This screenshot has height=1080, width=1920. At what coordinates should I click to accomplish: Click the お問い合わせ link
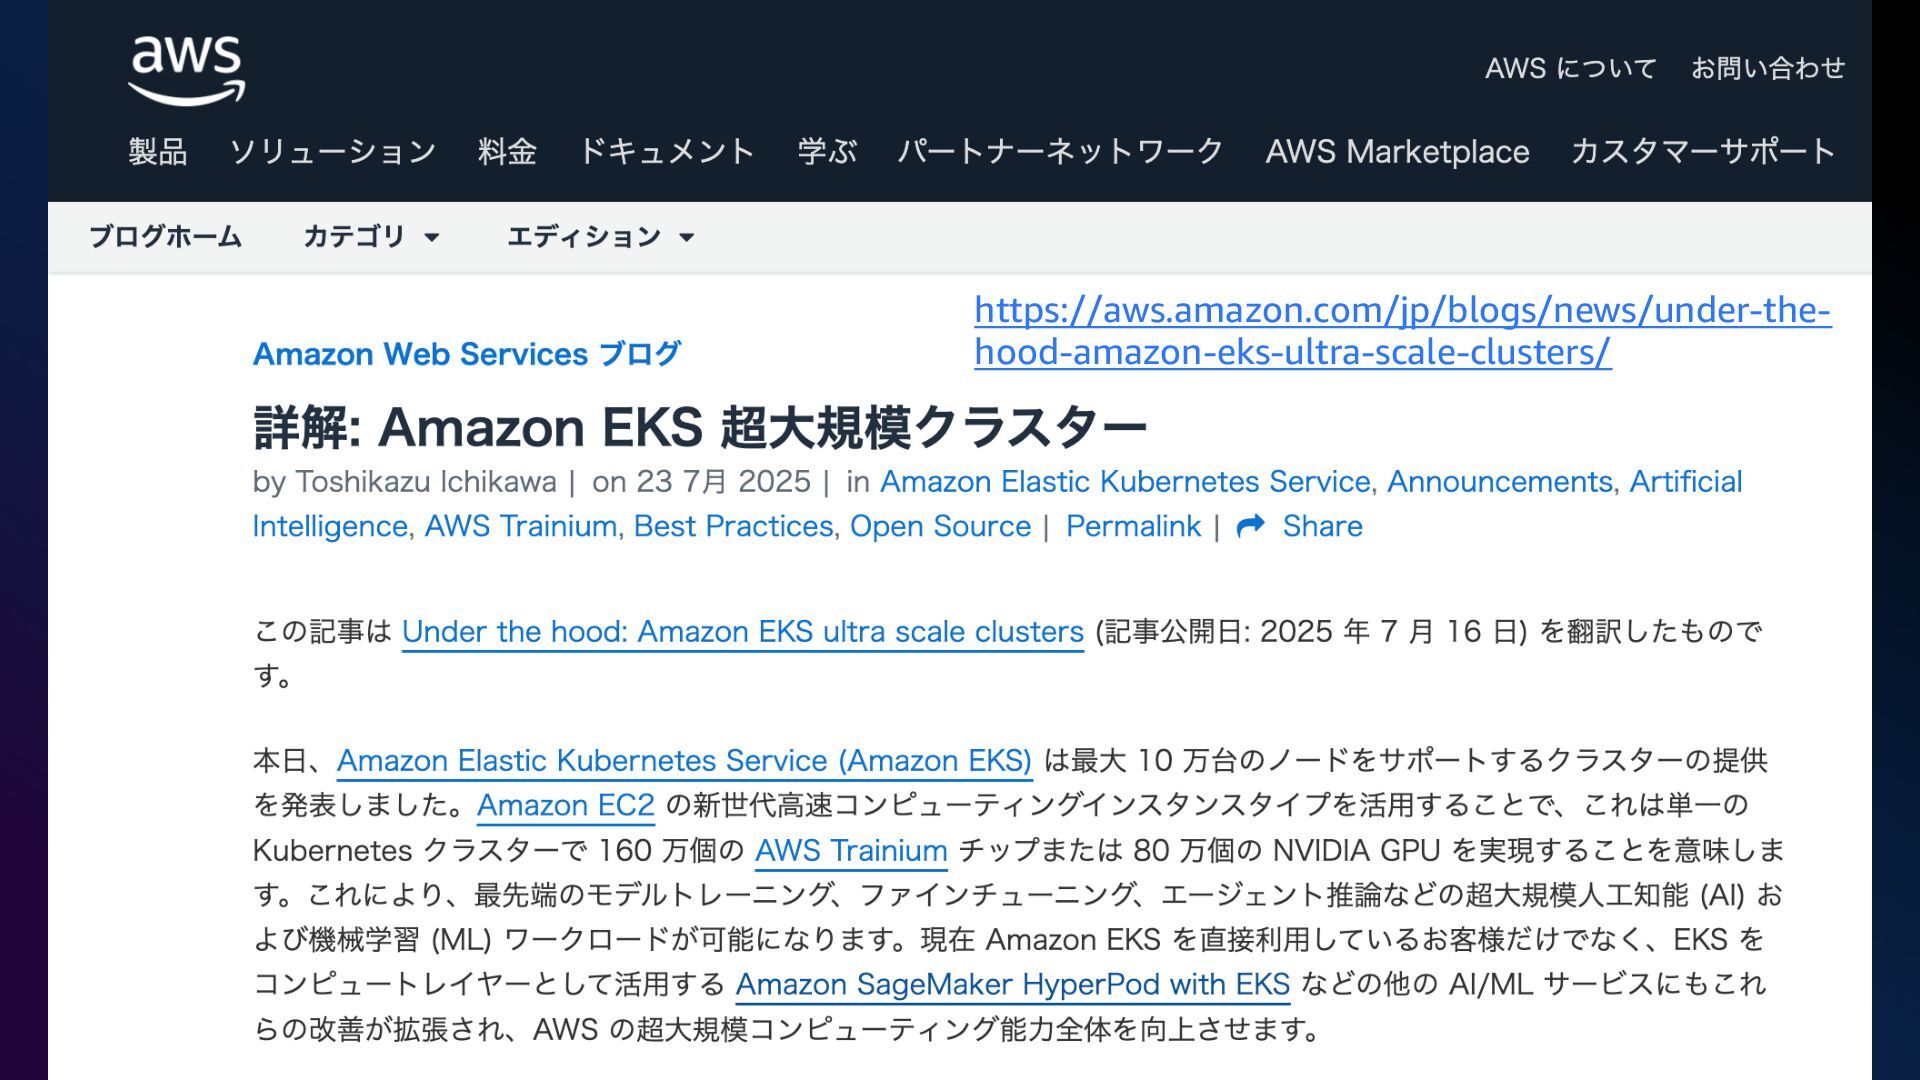coord(1768,68)
